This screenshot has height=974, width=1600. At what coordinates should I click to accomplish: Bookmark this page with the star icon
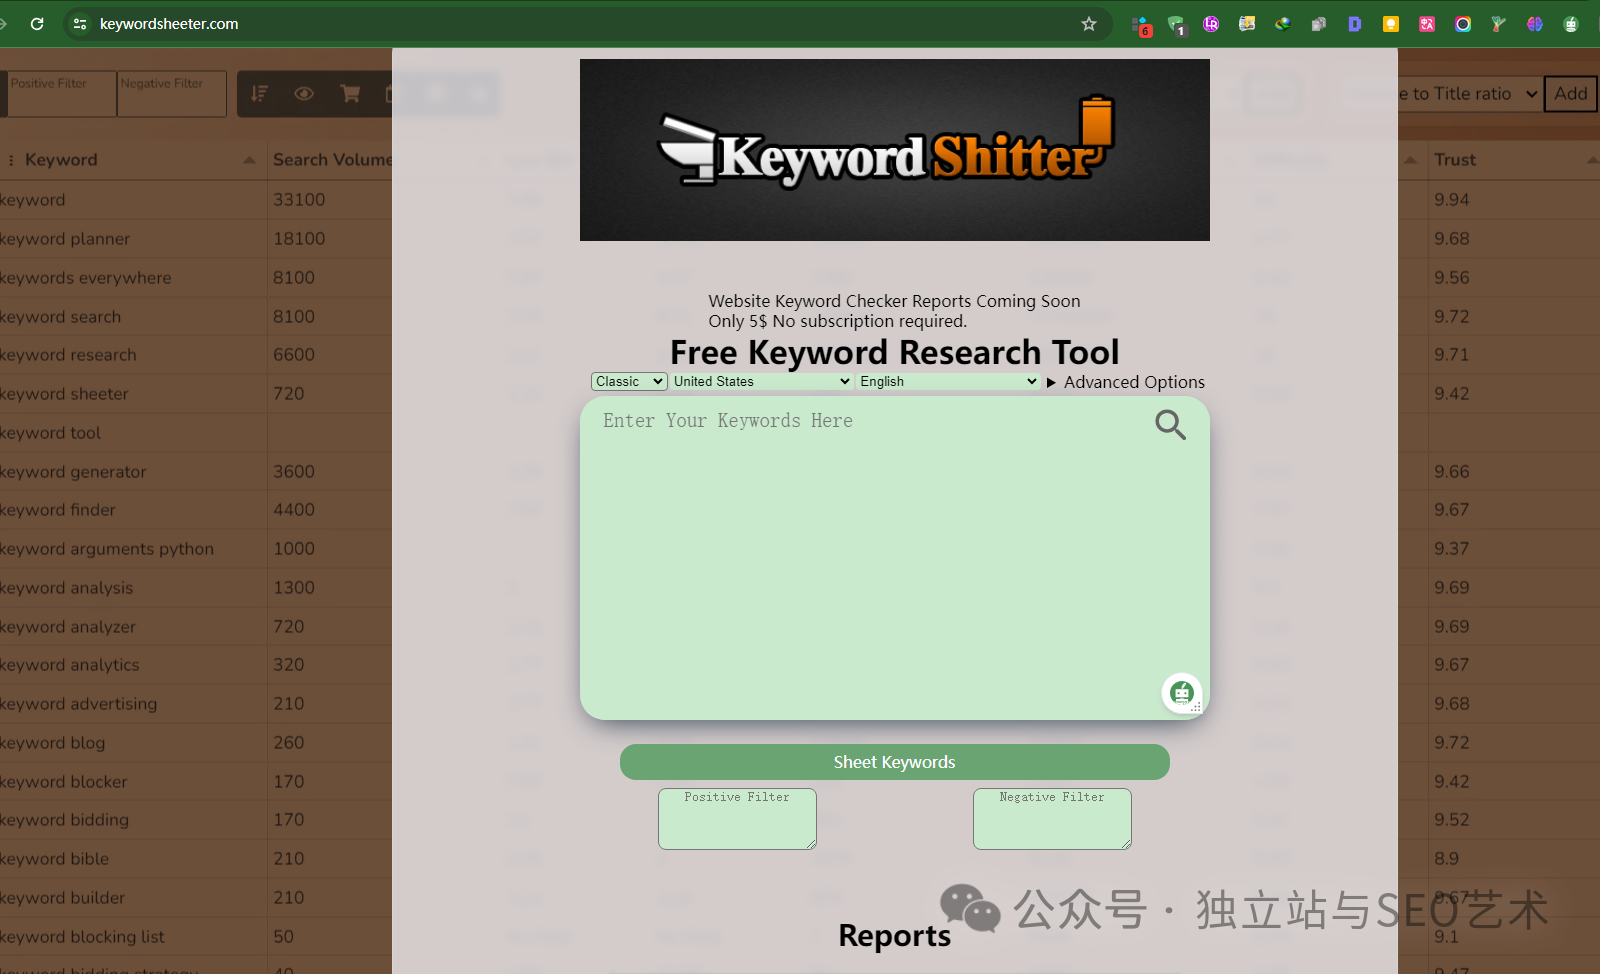pos(1089,24)
